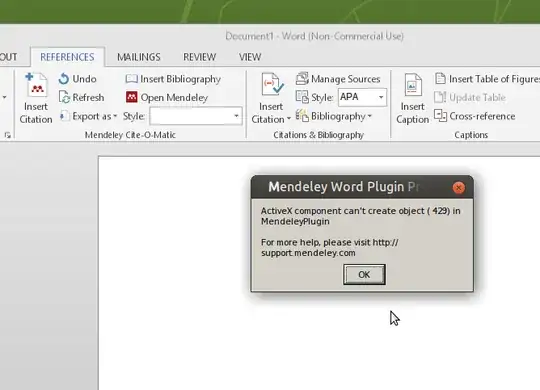
Task: Click the Open Mendeley icon
Action: [x=132, y=97]
